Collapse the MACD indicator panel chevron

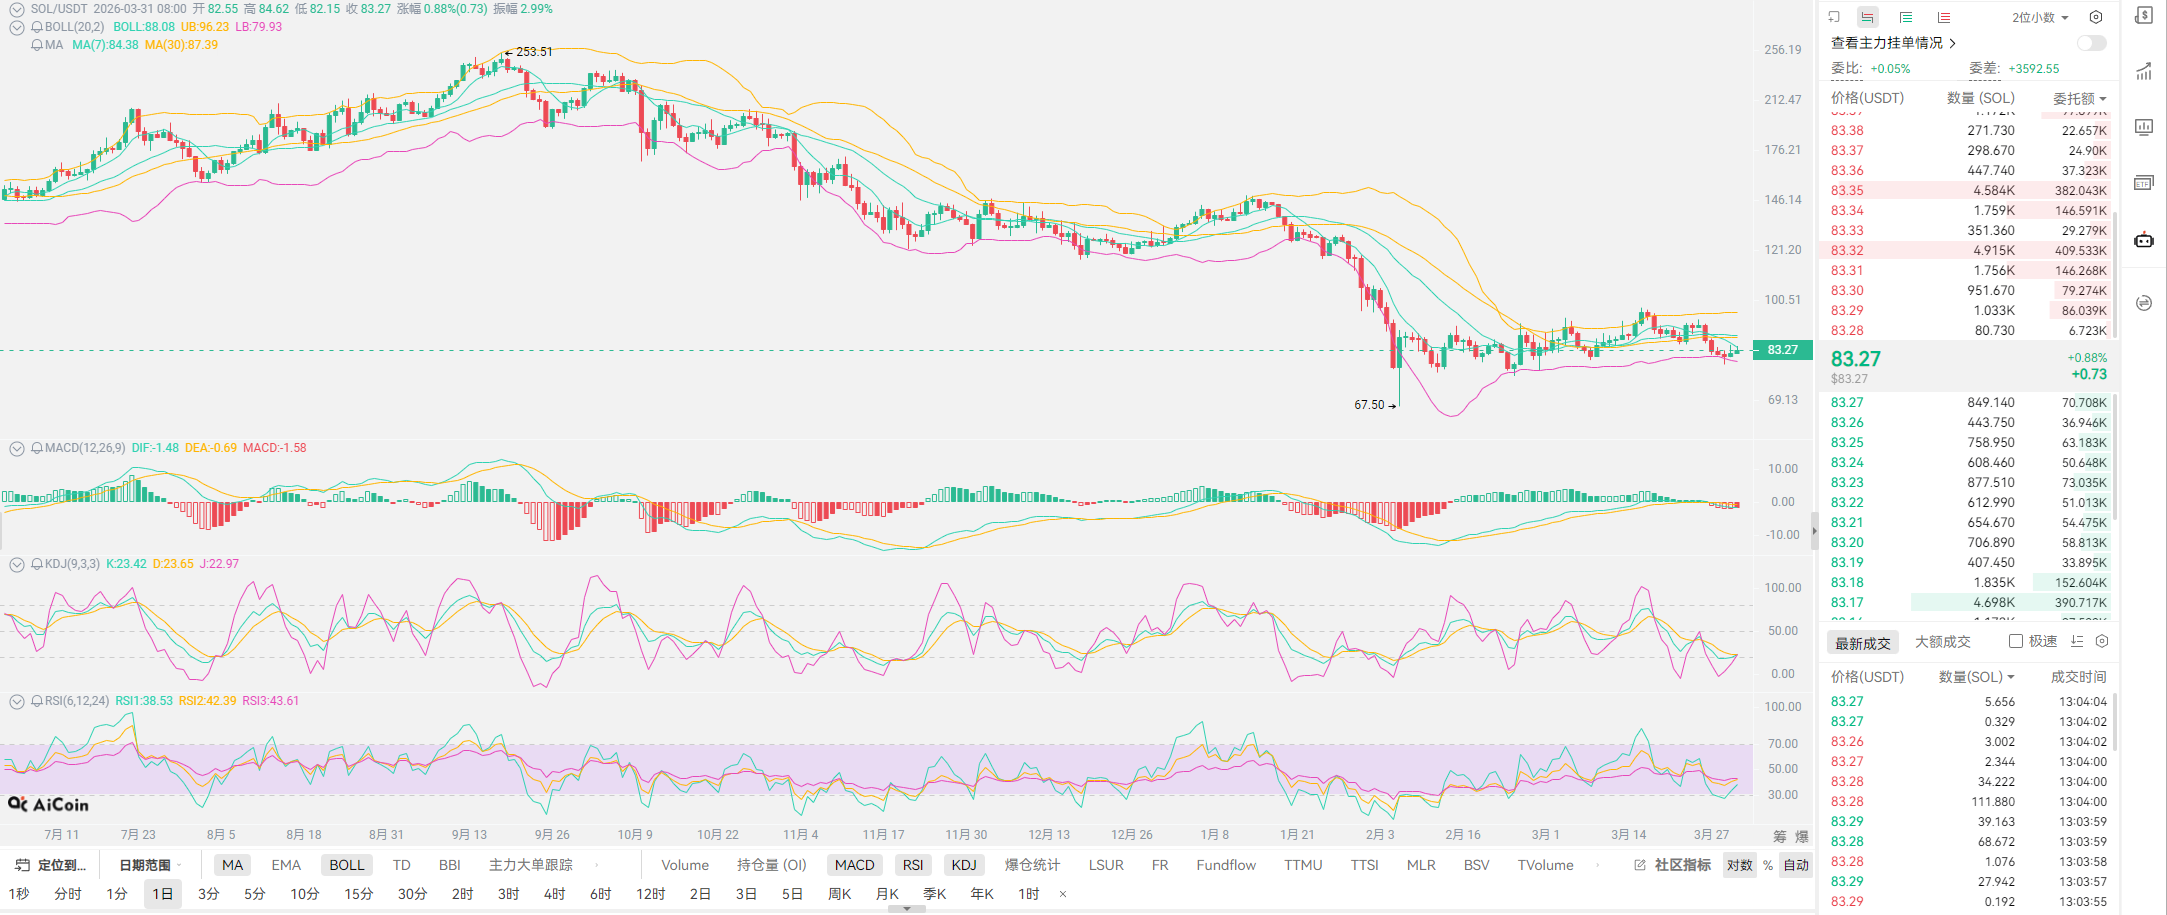tap(17, 449)
